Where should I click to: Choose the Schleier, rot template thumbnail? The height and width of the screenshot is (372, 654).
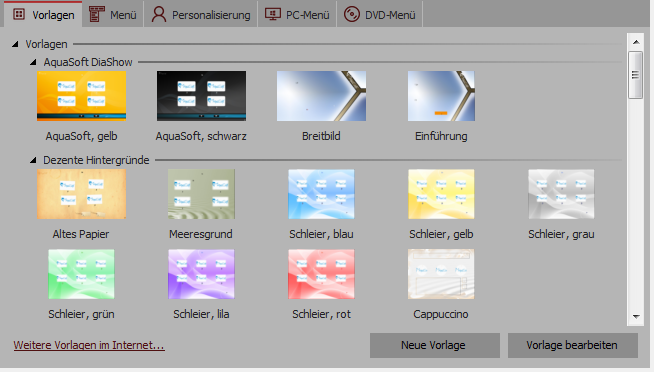click(x=321, y=274)
